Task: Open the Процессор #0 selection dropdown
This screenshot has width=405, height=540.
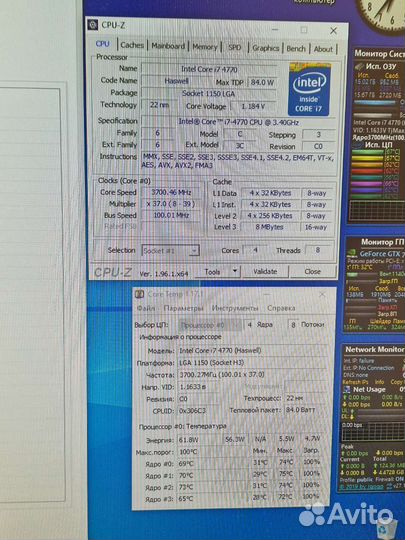Action: [x=210, y=325]
